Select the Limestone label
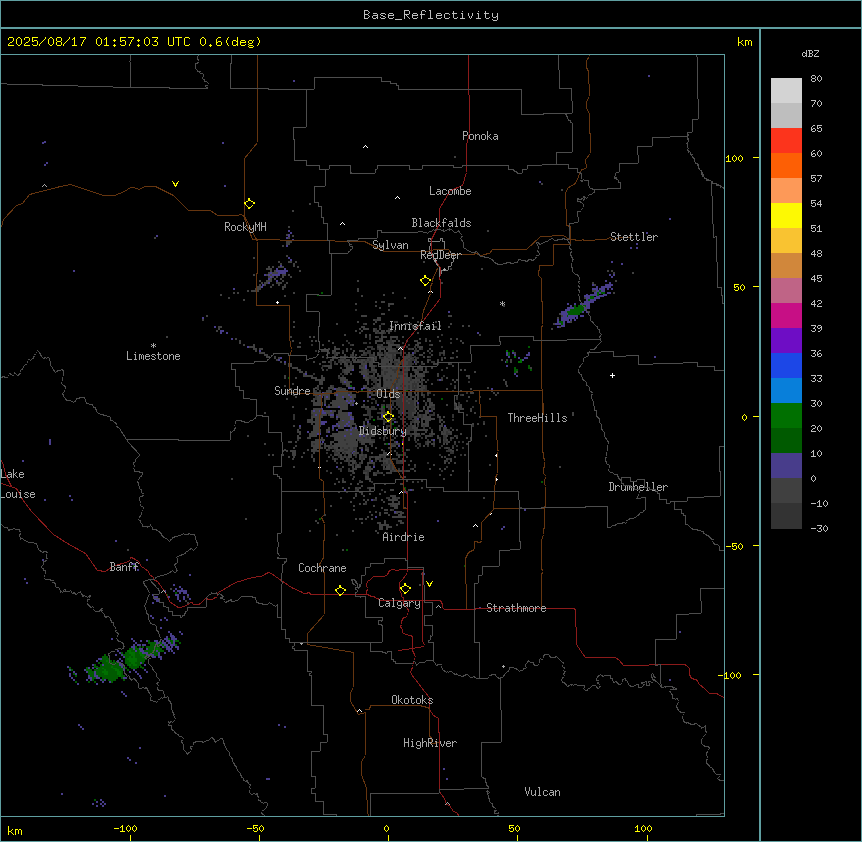This screenshot has height=842, width=862. coord(153,356)
